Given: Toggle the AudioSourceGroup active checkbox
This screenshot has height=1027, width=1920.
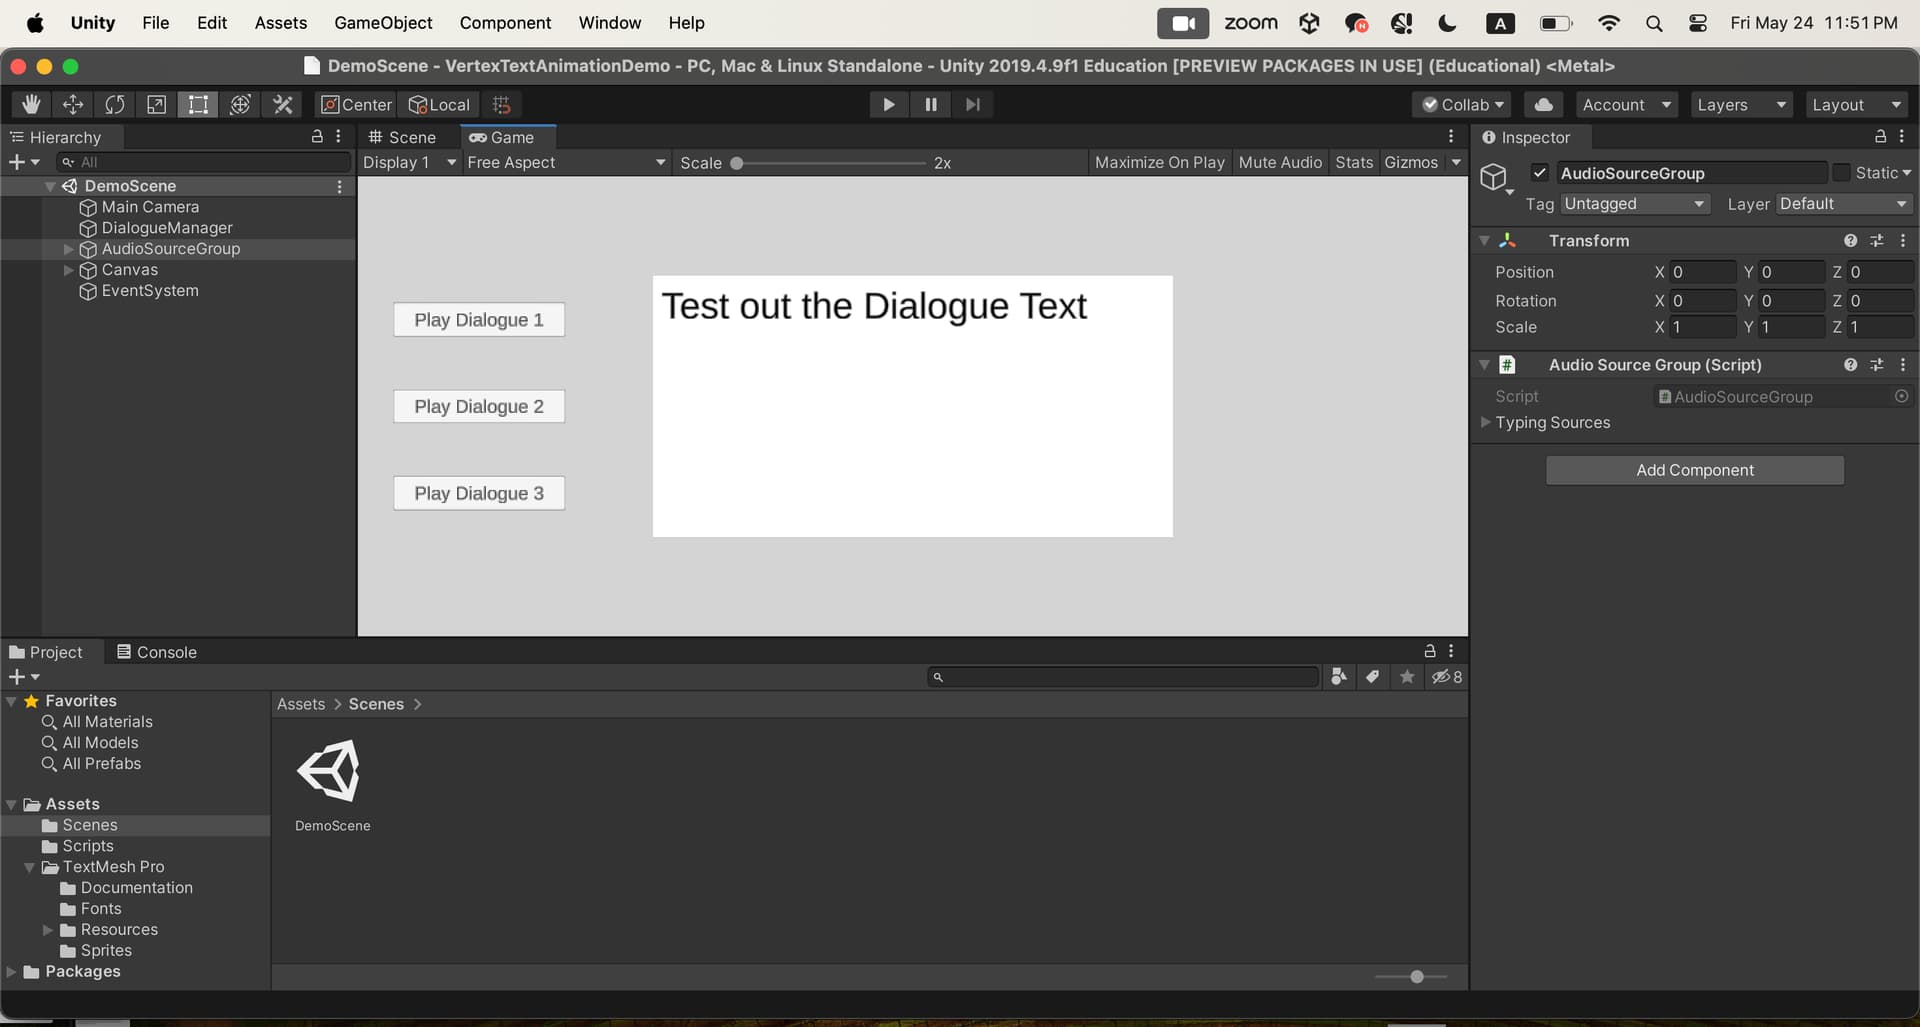Looking at the screenshot, I should [1540, 173].
